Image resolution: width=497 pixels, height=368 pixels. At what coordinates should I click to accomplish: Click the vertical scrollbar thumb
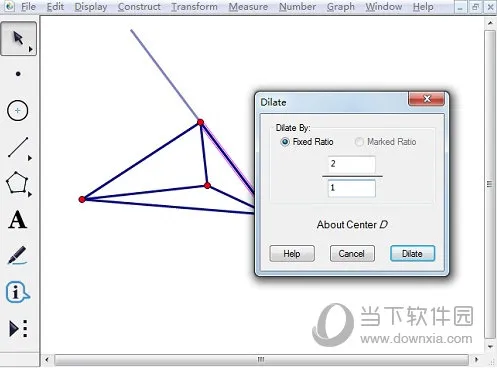pos(490,184)
